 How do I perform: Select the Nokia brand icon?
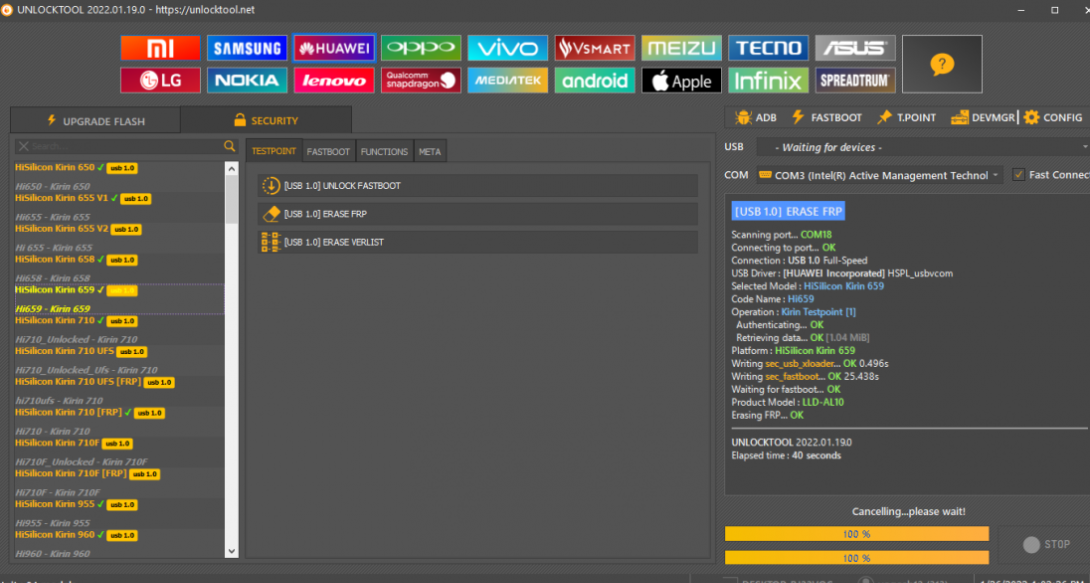pos(247,80)
